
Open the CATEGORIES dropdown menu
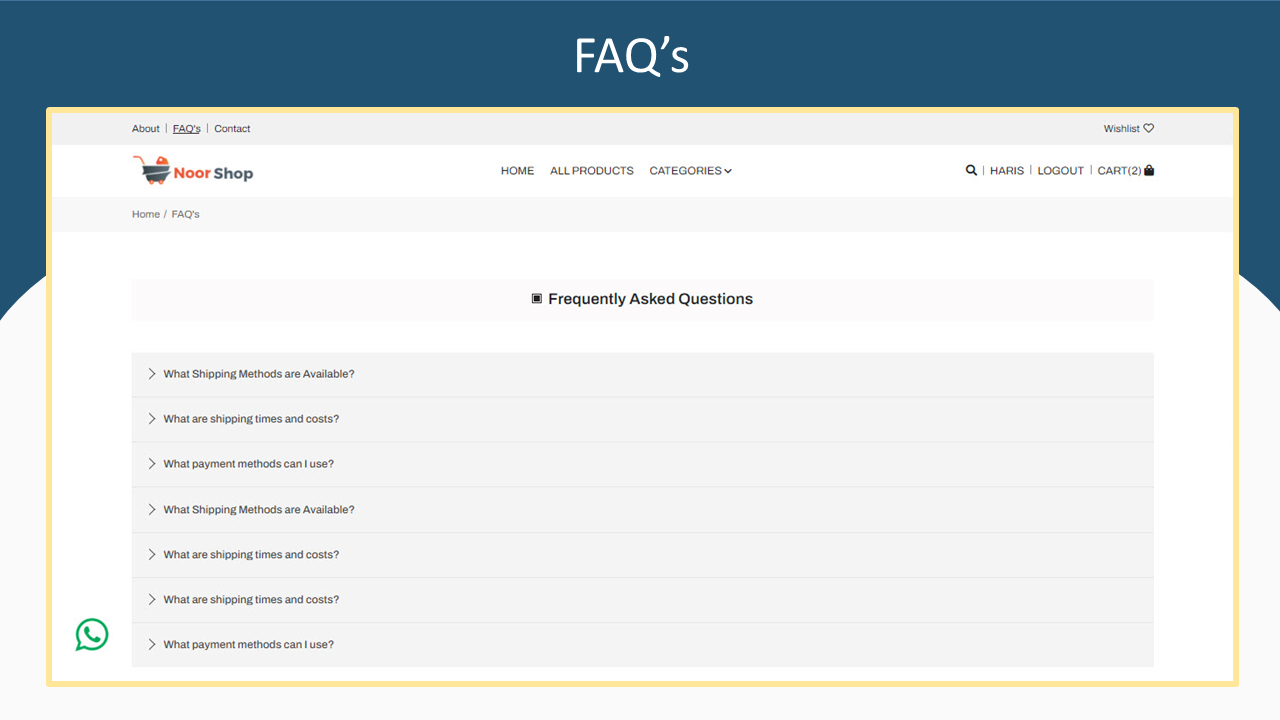tap(691, 171)
